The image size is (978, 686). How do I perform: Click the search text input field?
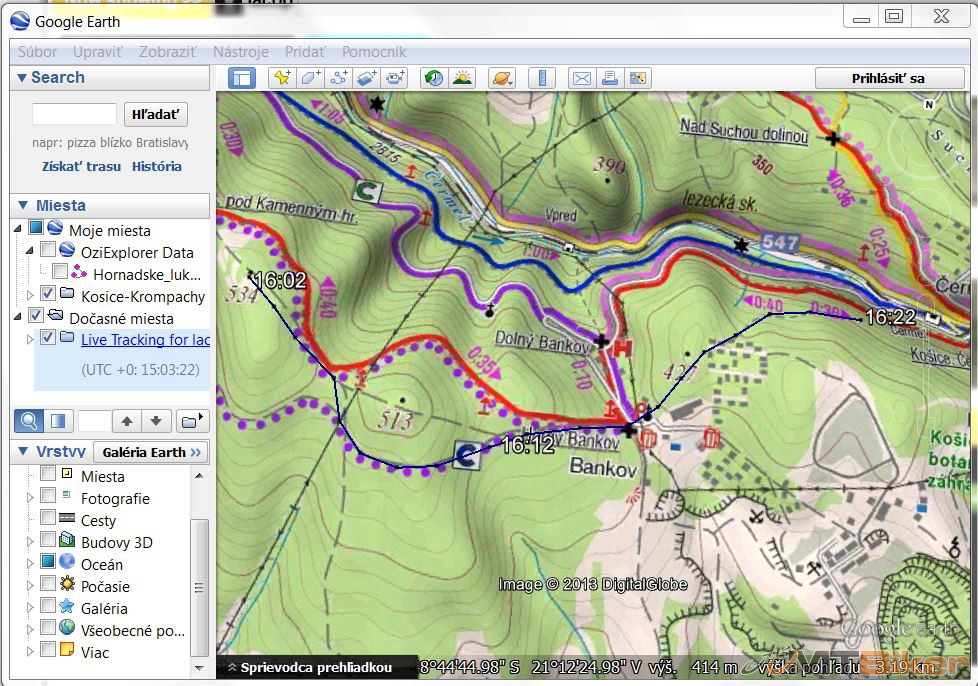tap(74, 114)
